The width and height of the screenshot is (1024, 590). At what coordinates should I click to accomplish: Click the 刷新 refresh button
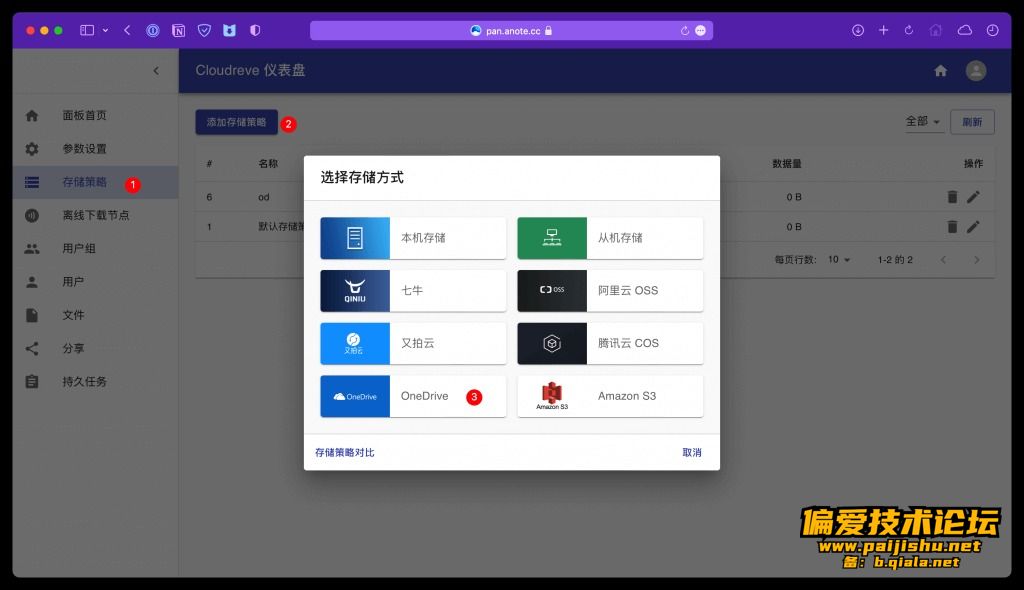(972, 122)
